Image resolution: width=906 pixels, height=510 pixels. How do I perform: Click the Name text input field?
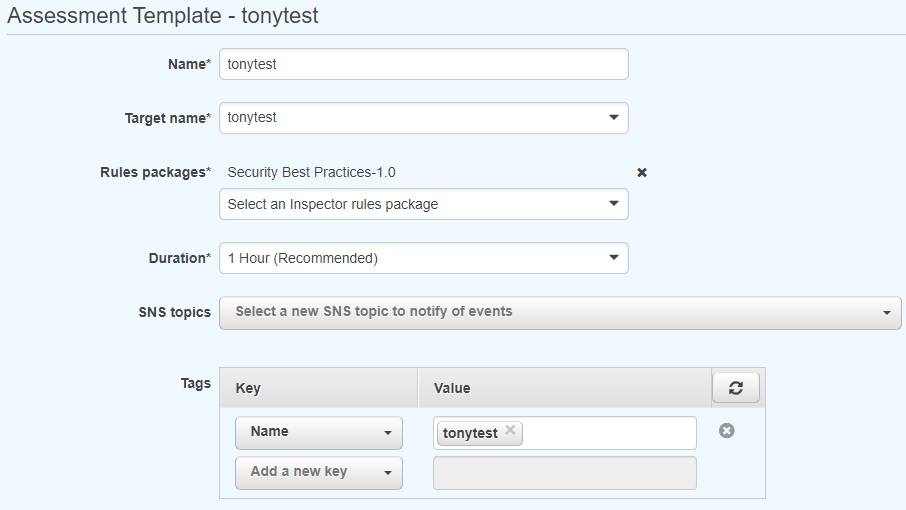(x=424, y=64)
